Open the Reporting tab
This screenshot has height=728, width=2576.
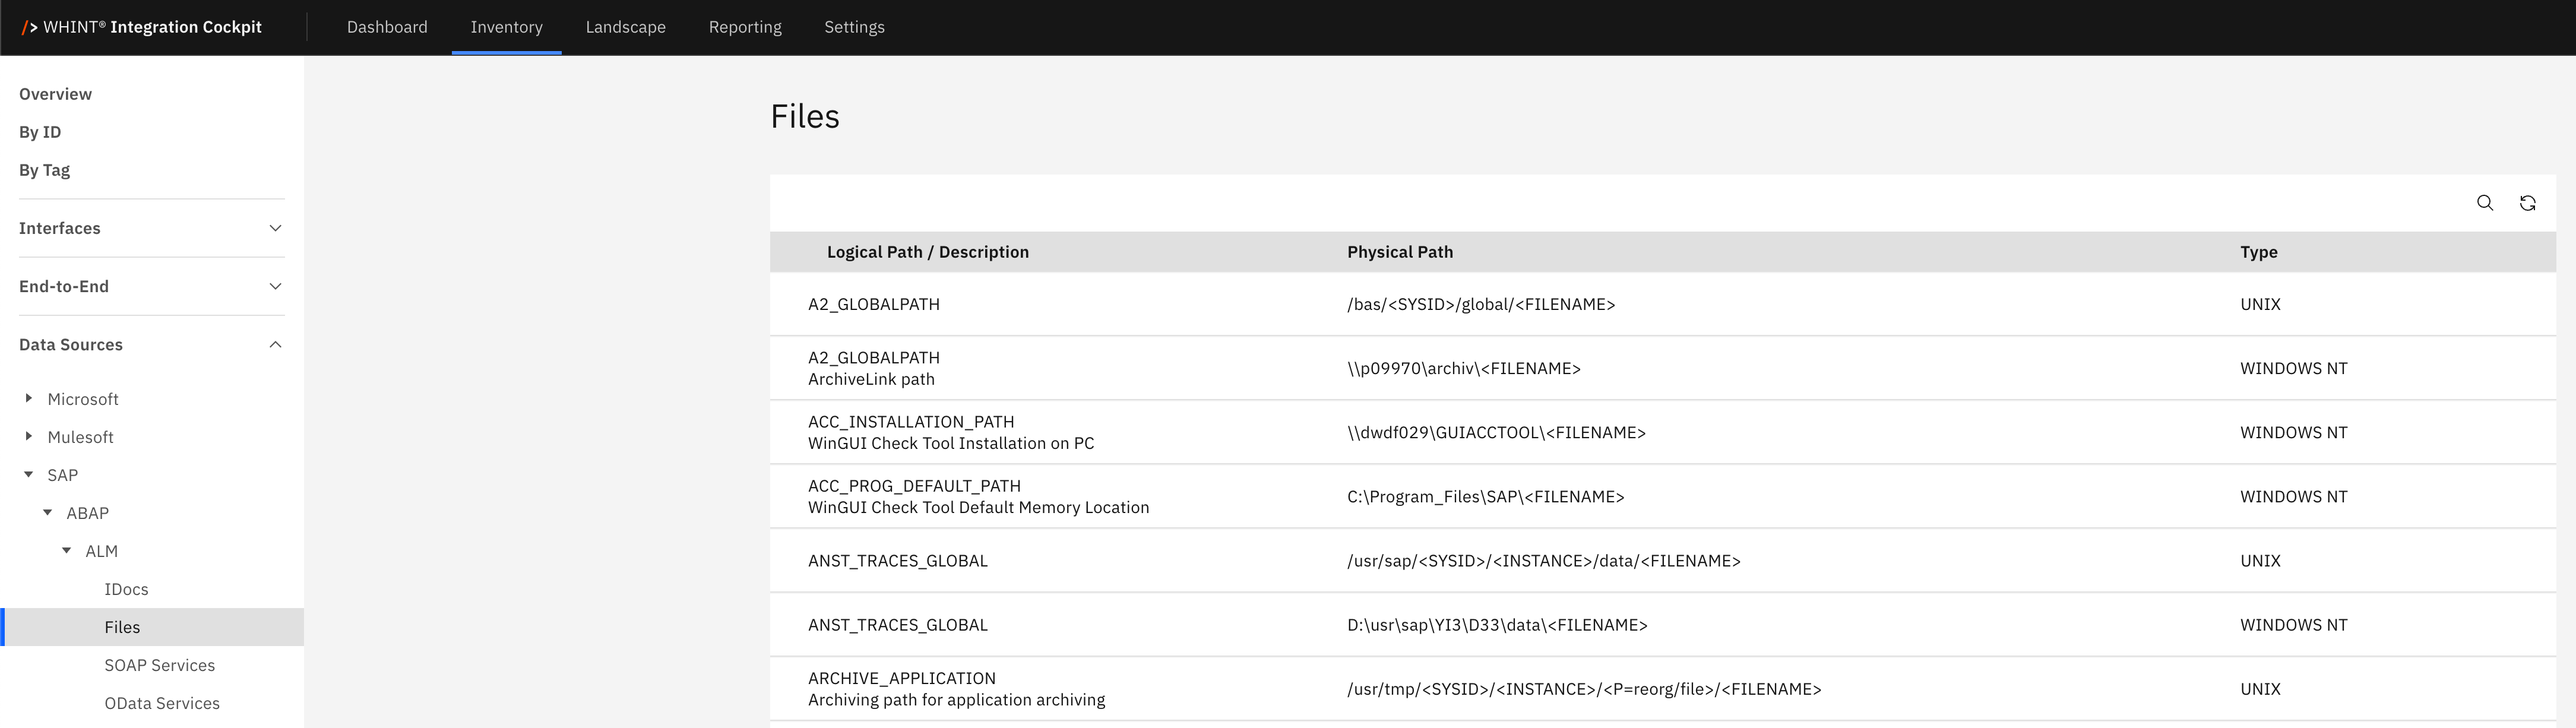(x=745, y=27)
